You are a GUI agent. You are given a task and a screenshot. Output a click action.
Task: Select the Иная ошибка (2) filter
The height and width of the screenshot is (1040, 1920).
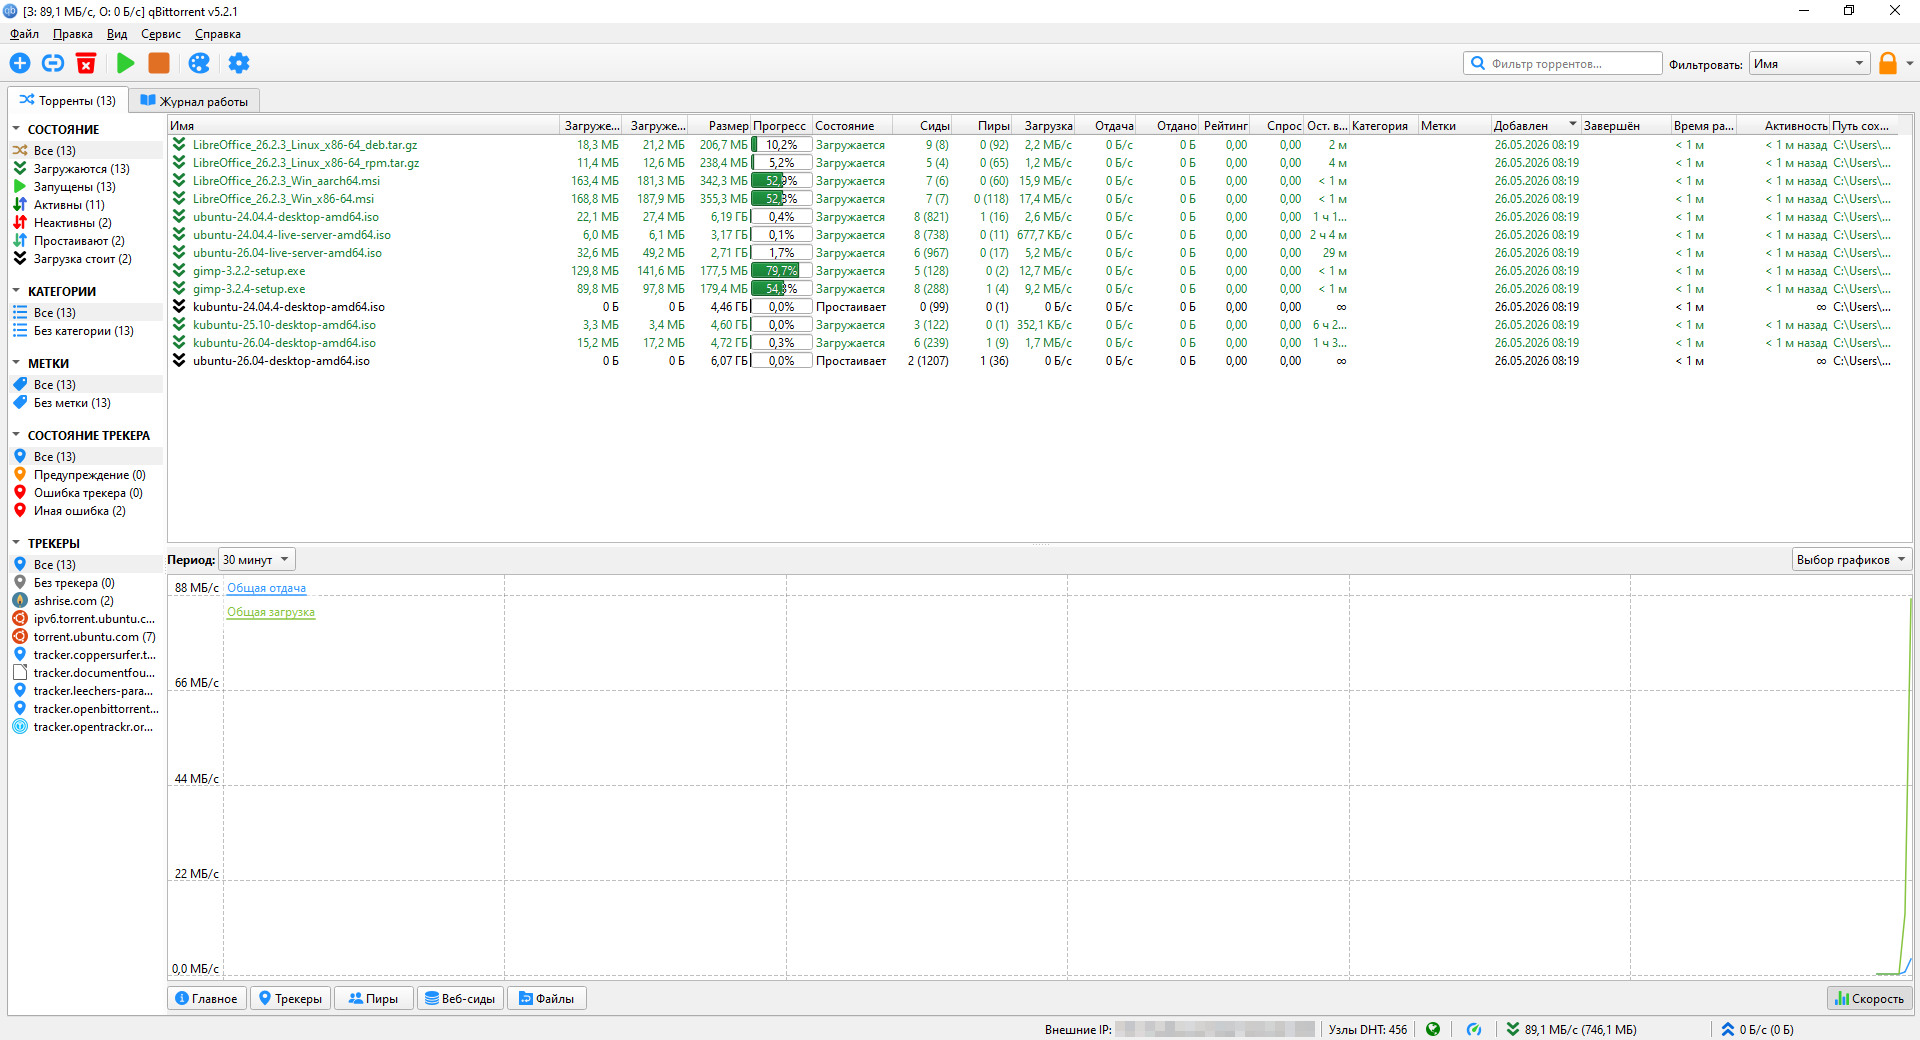(x=85, y=511)
